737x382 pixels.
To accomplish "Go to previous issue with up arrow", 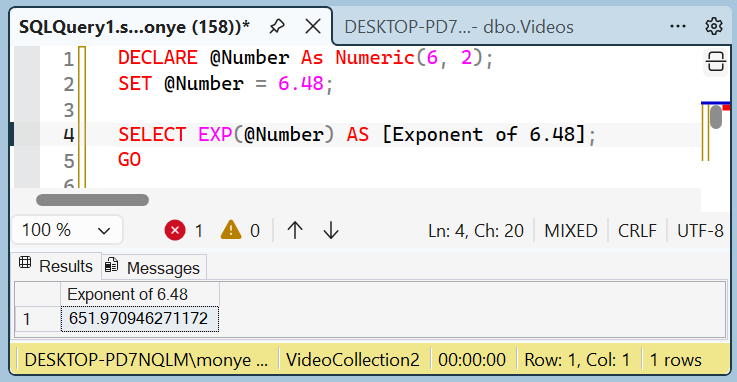I will click(x=295, y=230).
